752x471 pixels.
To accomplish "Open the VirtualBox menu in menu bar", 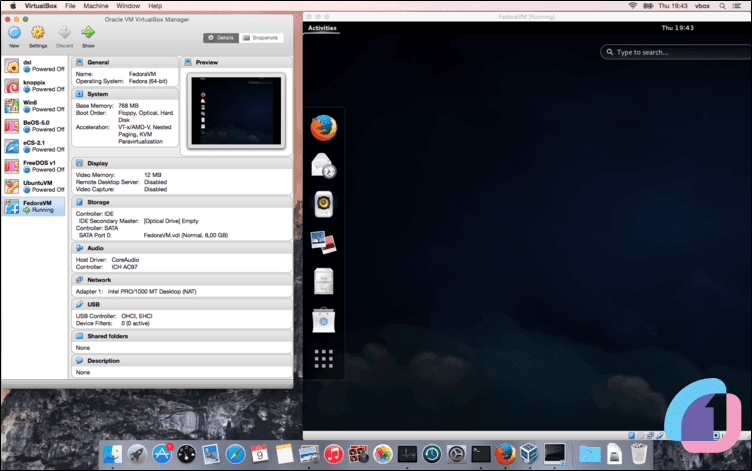I will [41, 6].
